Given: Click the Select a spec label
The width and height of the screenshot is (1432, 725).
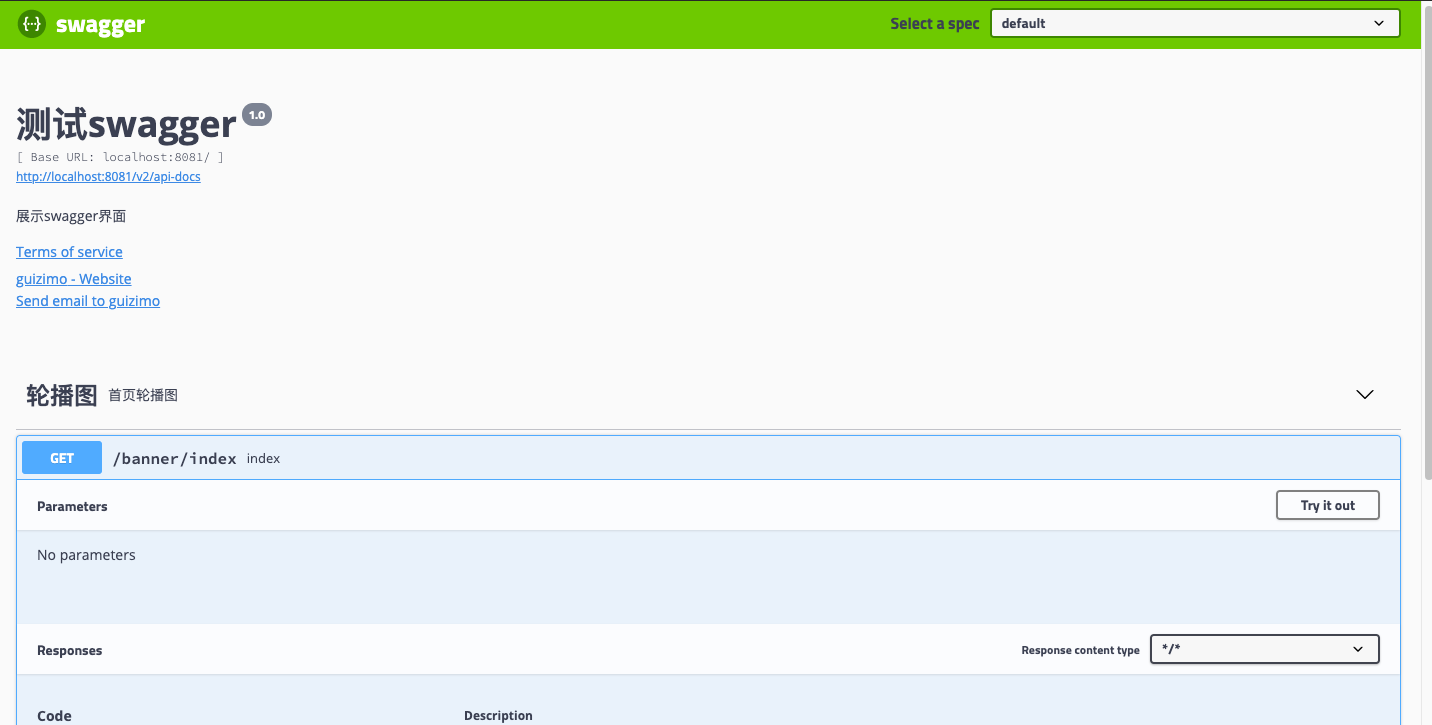Looking at the screenshot, I should [935, 23].
